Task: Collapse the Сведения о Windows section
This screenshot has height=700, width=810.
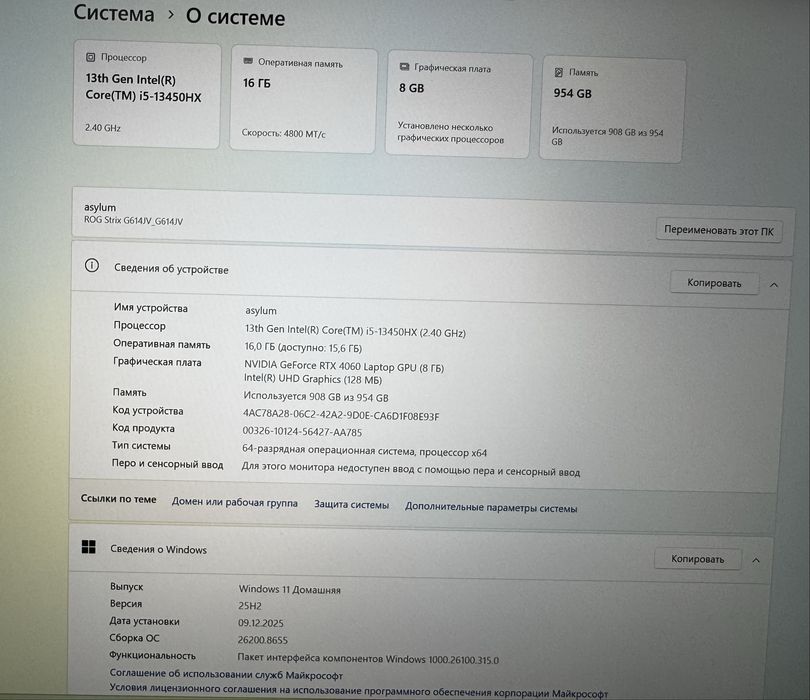Action: [756, 561]
